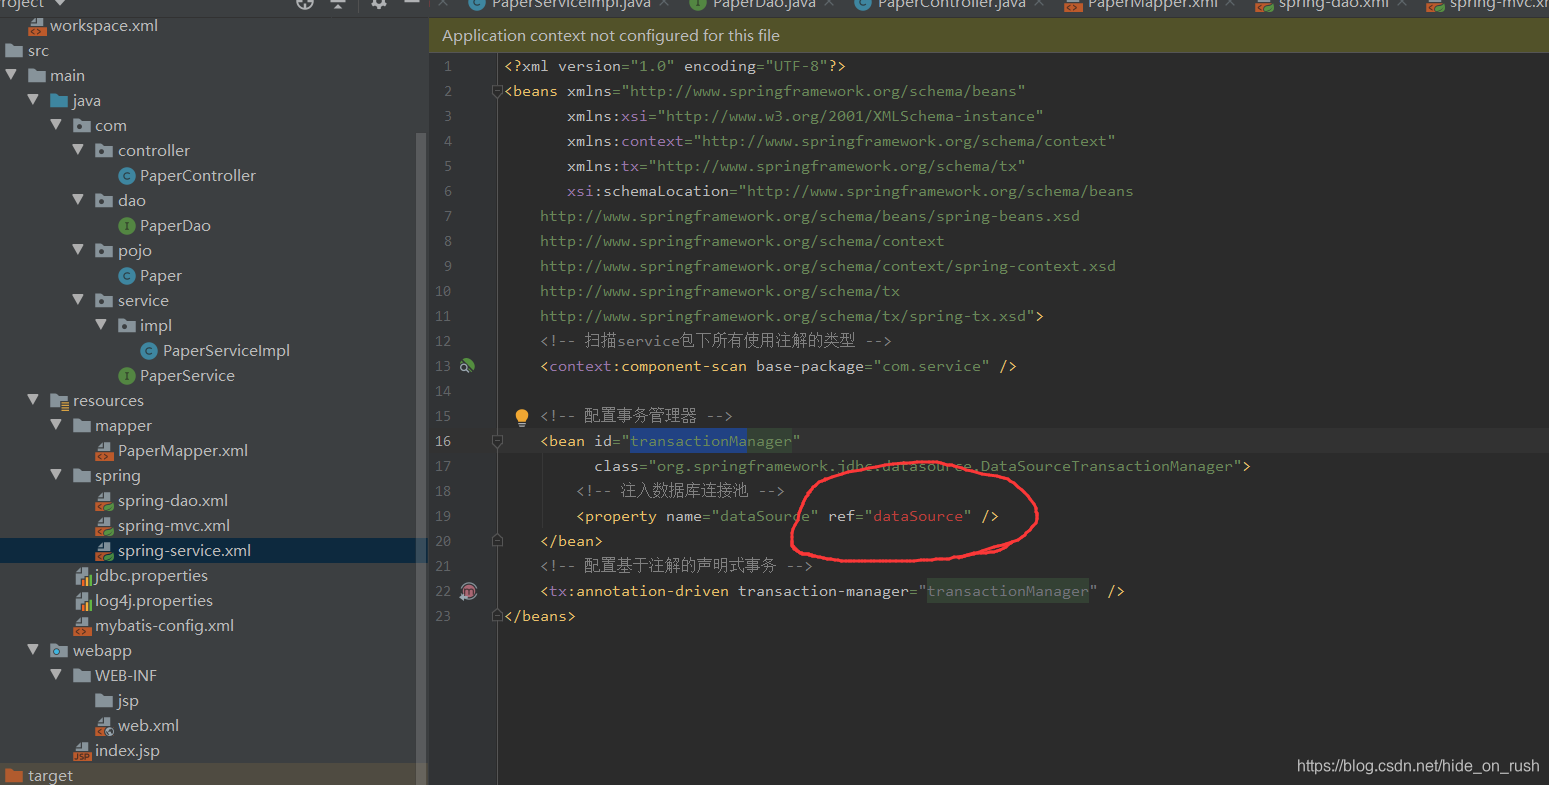The height and width of the screenshot is (785, 1549).
Task: Click the mybatis-config.xml file icon
Action: [83, 626]
